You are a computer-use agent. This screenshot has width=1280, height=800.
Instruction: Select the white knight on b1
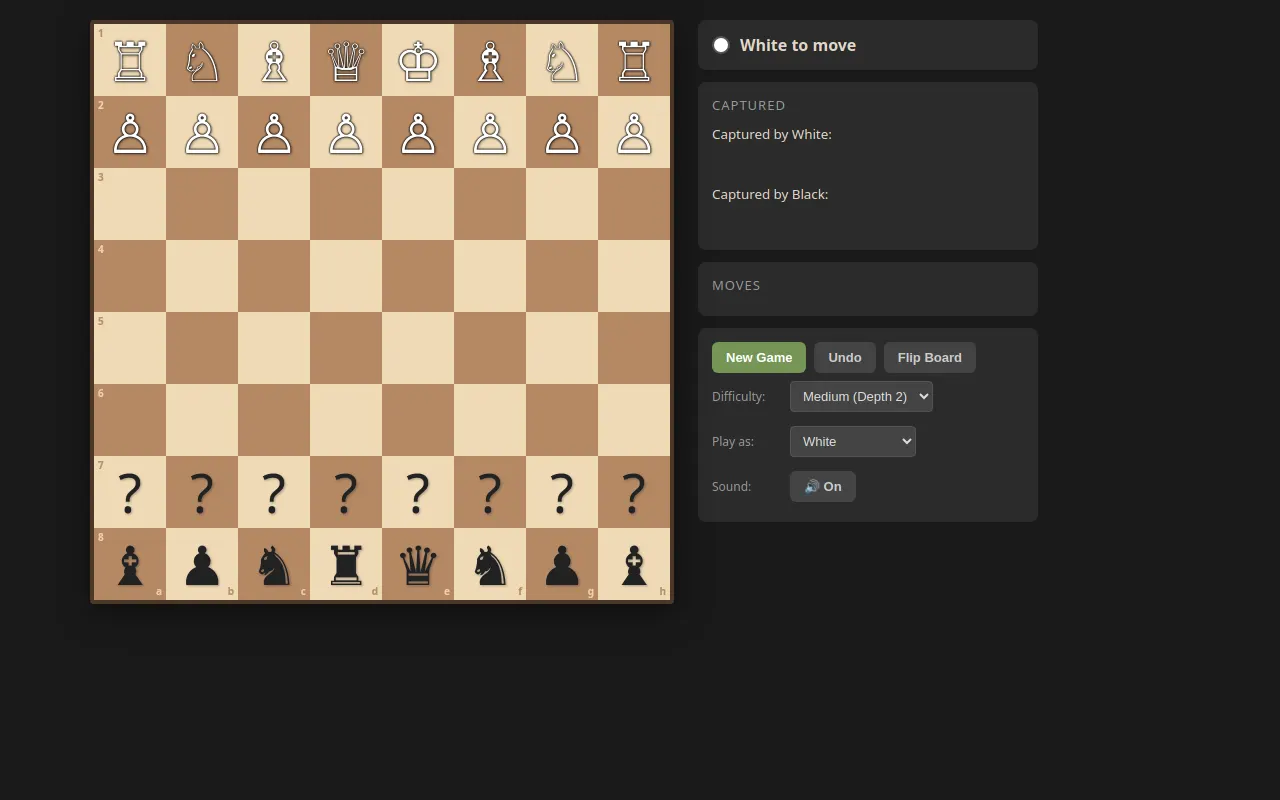coord(202,60)
